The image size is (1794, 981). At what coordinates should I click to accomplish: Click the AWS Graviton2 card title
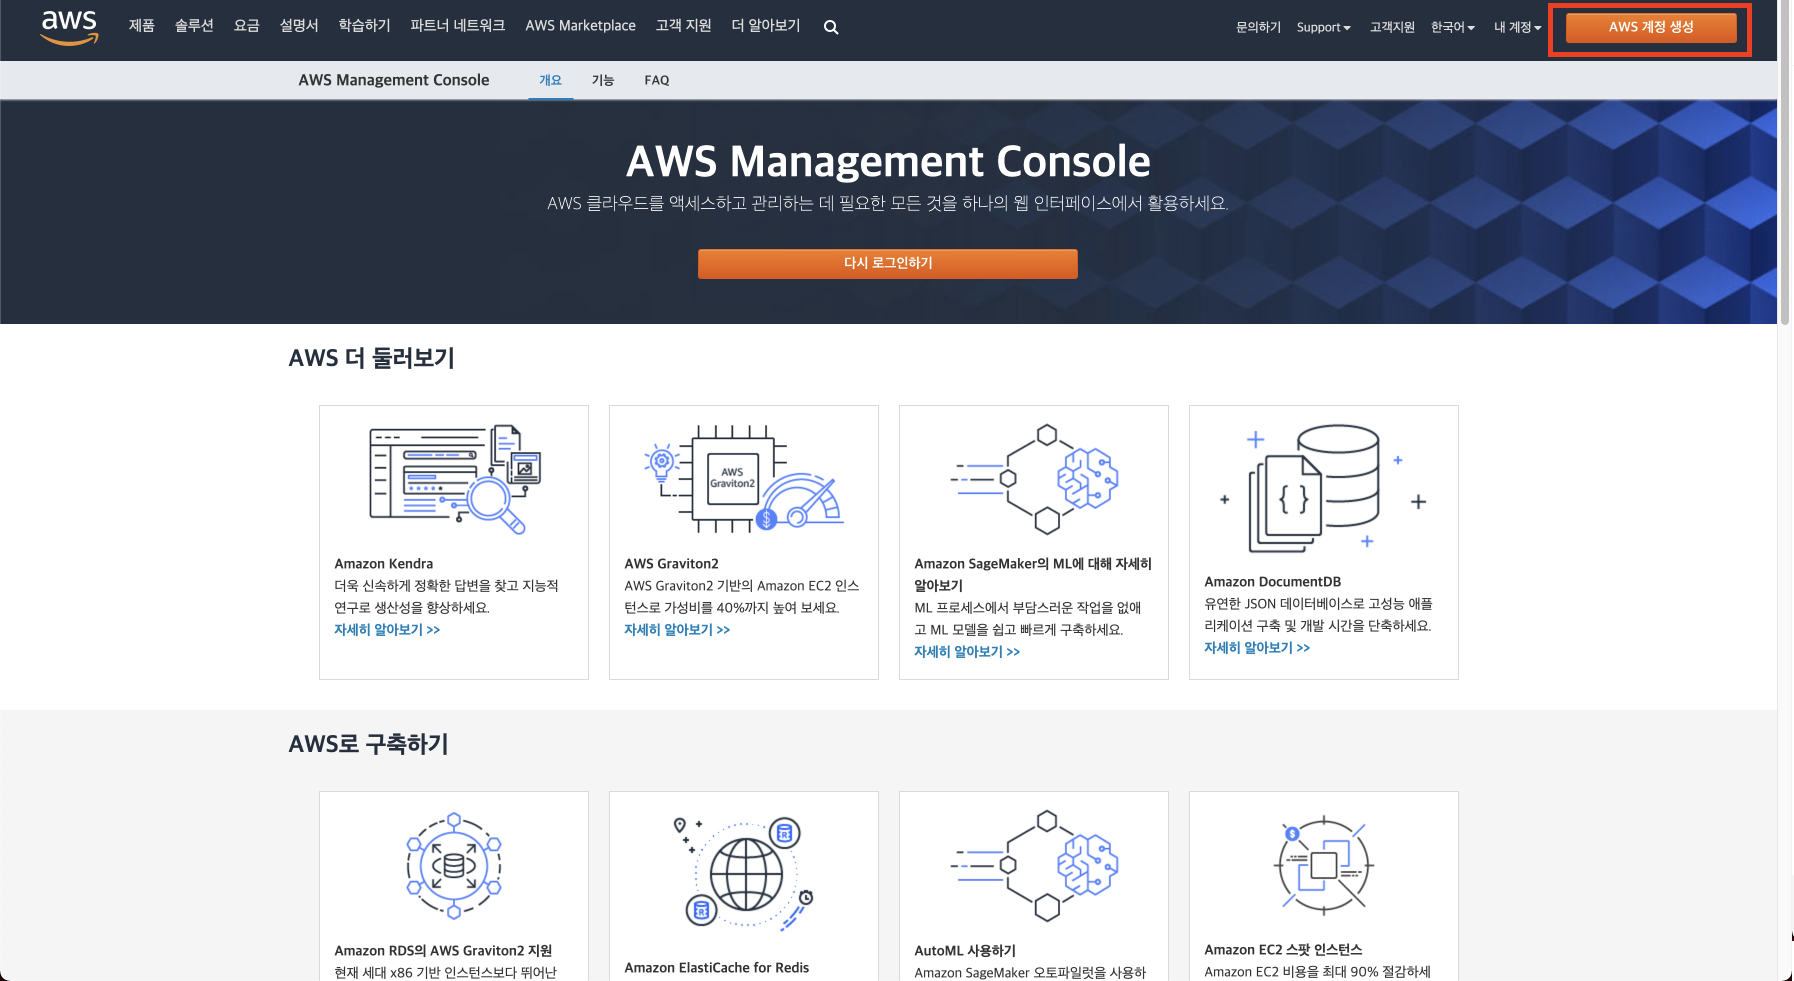(672, 564)
